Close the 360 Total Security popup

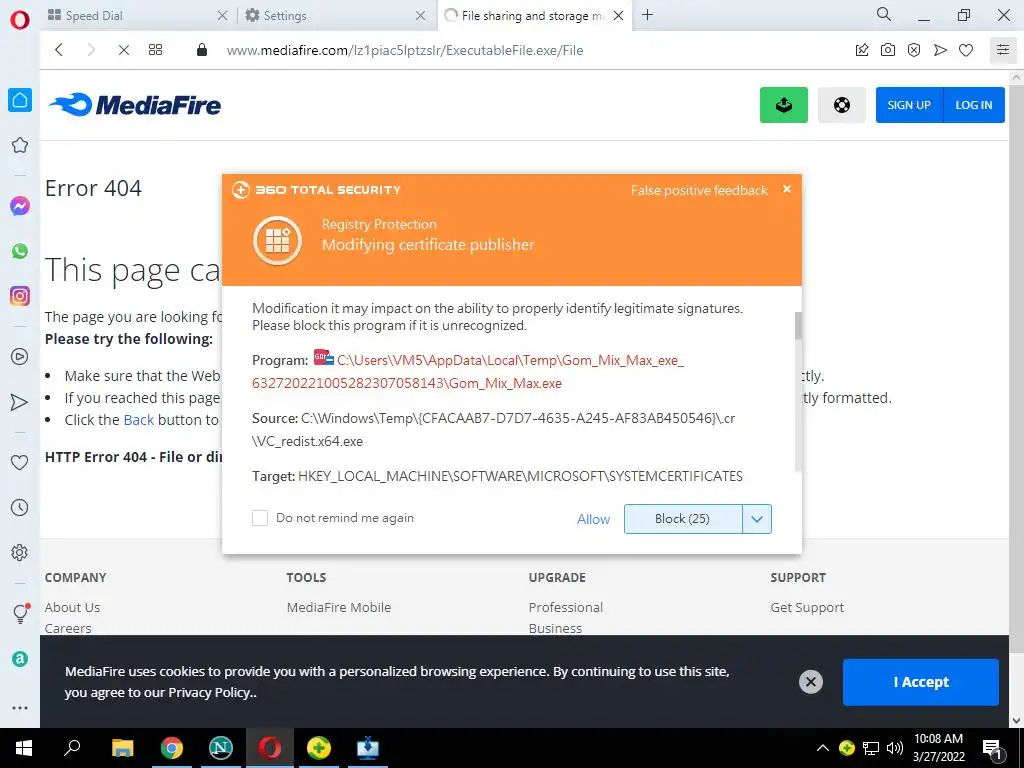[x=787, y=189]
